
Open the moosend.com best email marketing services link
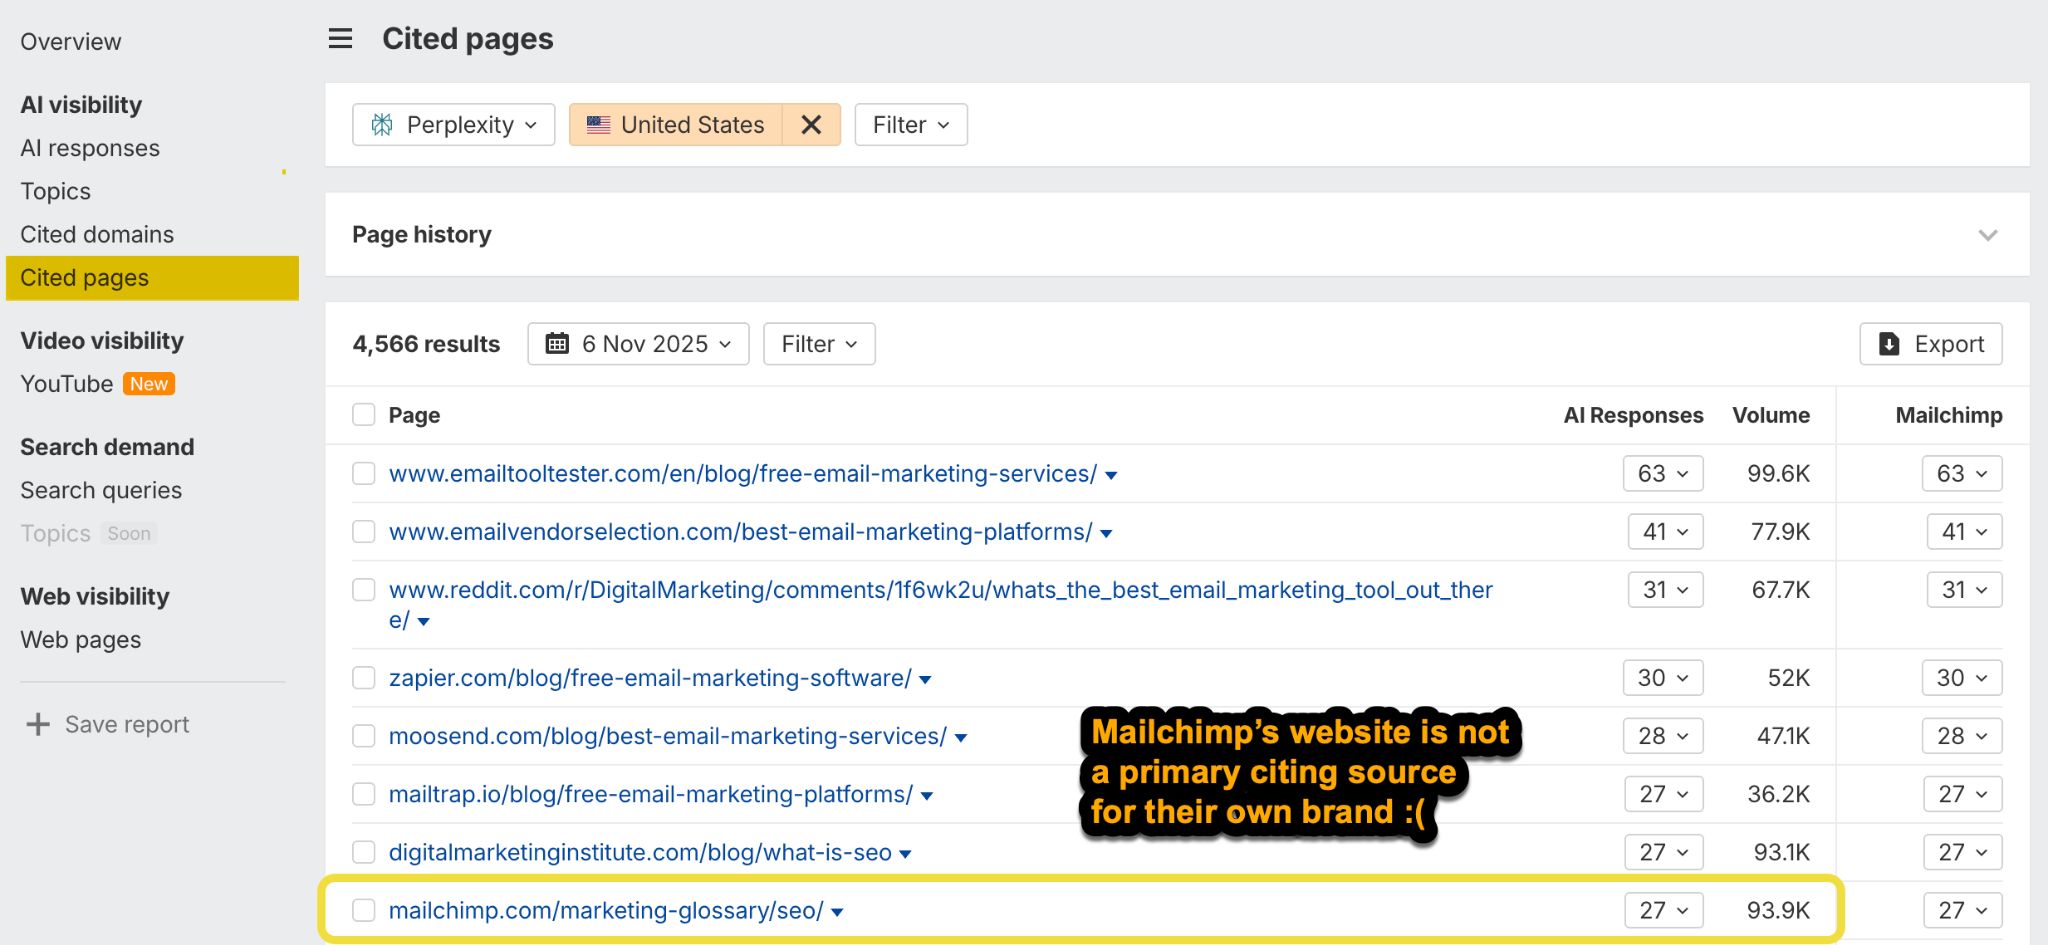click(667, 736)
